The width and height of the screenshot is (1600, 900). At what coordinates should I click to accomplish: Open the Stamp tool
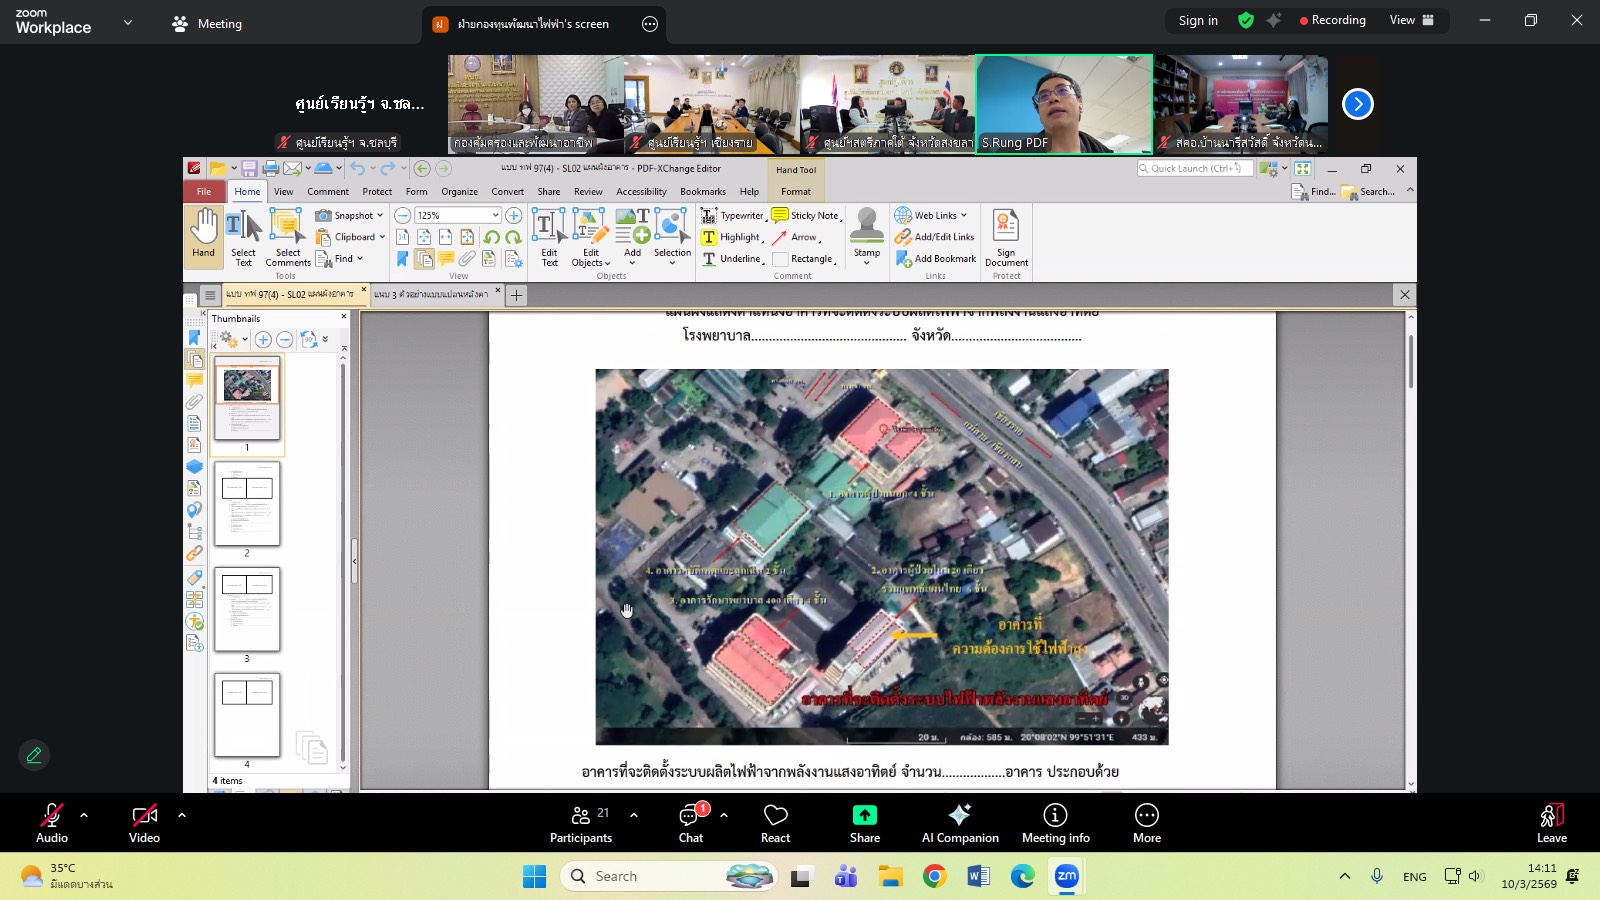point(866,234)
